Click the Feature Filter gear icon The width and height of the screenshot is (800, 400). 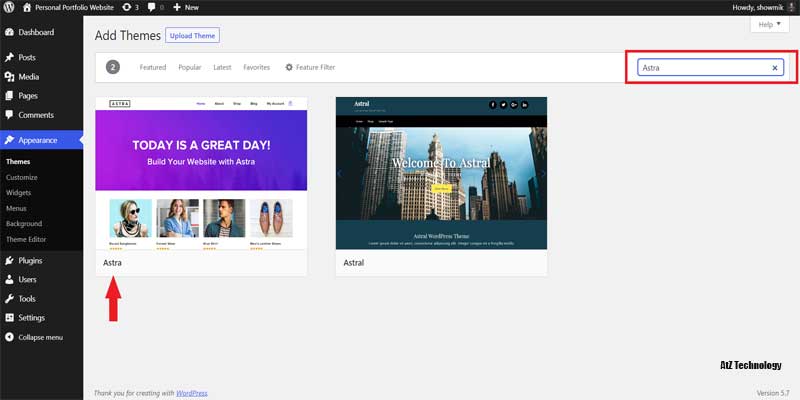tap(289, 67)
